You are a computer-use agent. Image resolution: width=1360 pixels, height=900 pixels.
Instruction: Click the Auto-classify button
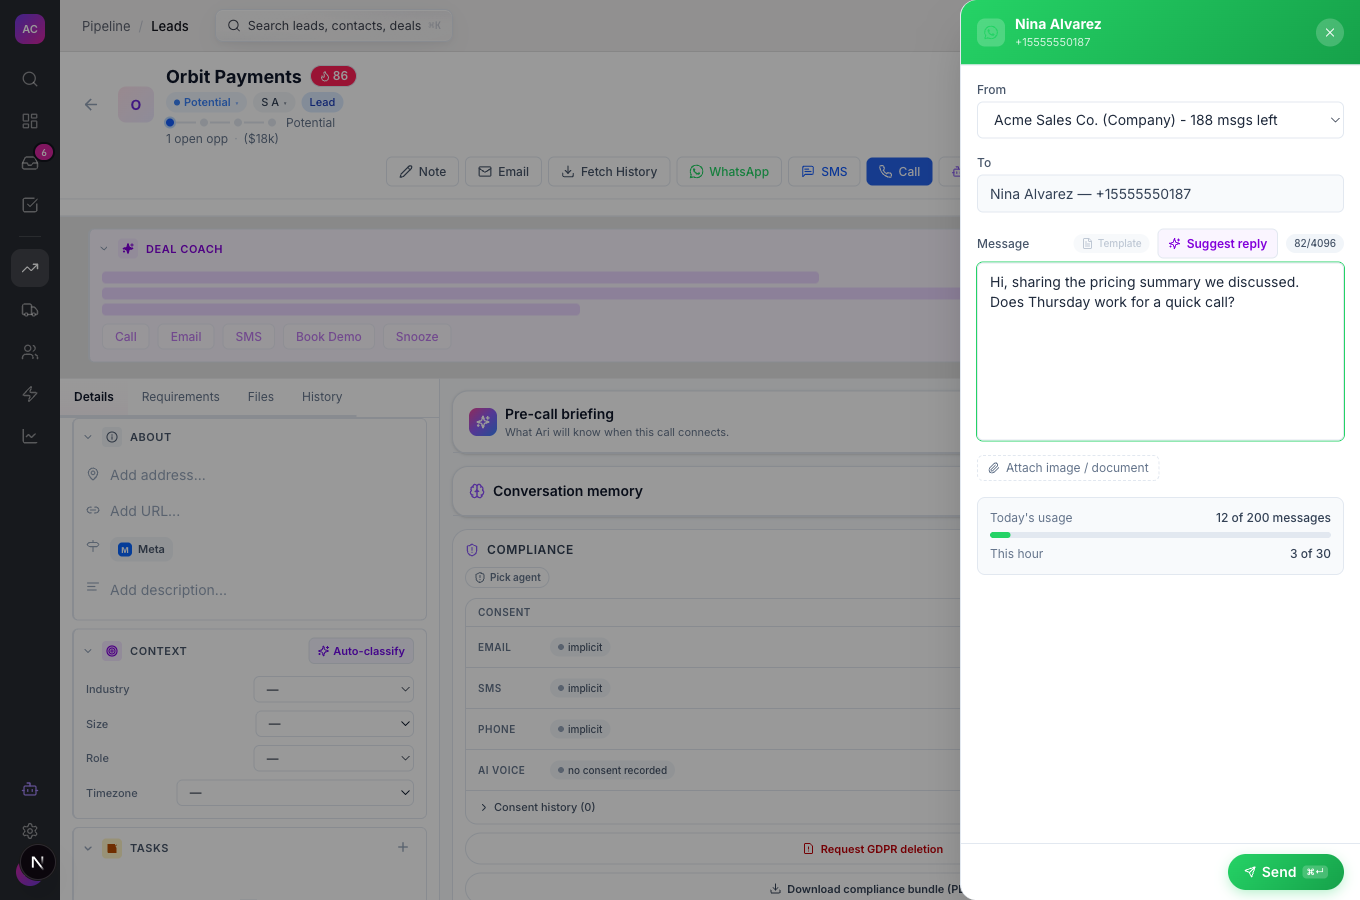tap(361, 651)
